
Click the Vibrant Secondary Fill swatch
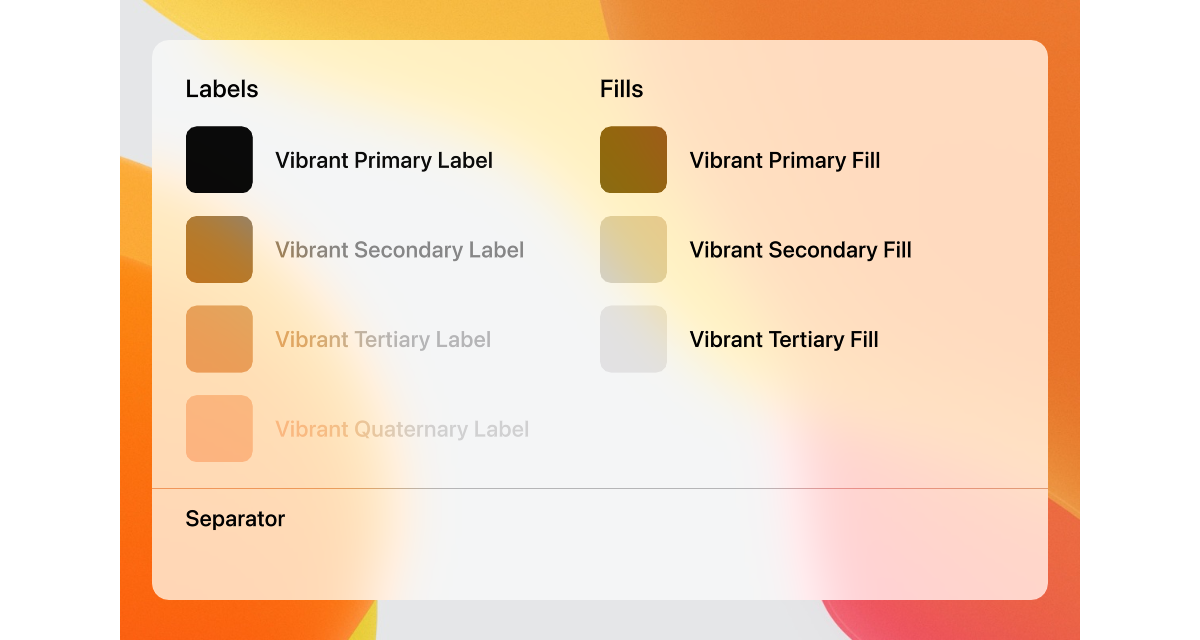(633, 250)
